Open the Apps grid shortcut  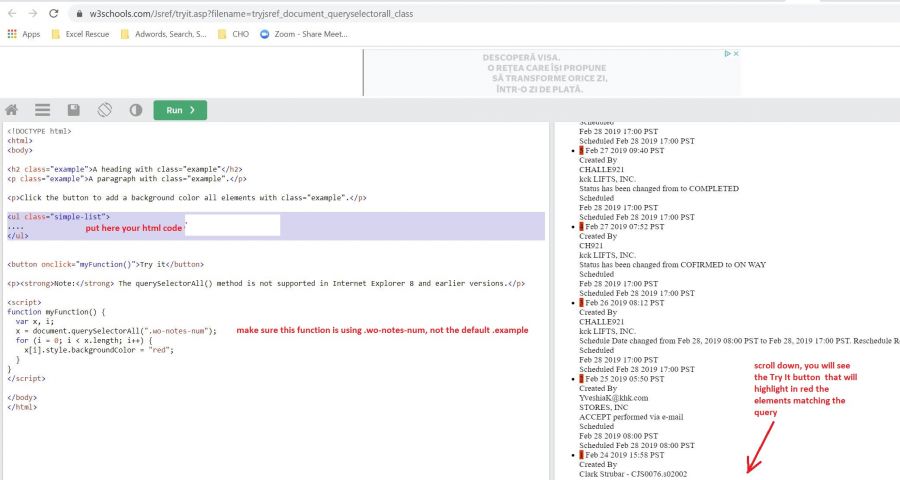point(24,34)
